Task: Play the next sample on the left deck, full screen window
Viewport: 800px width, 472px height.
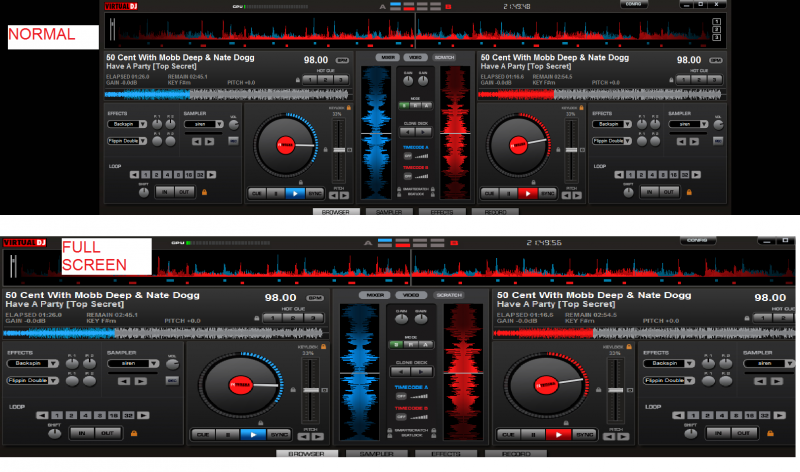Action: (x=140, y=381)
